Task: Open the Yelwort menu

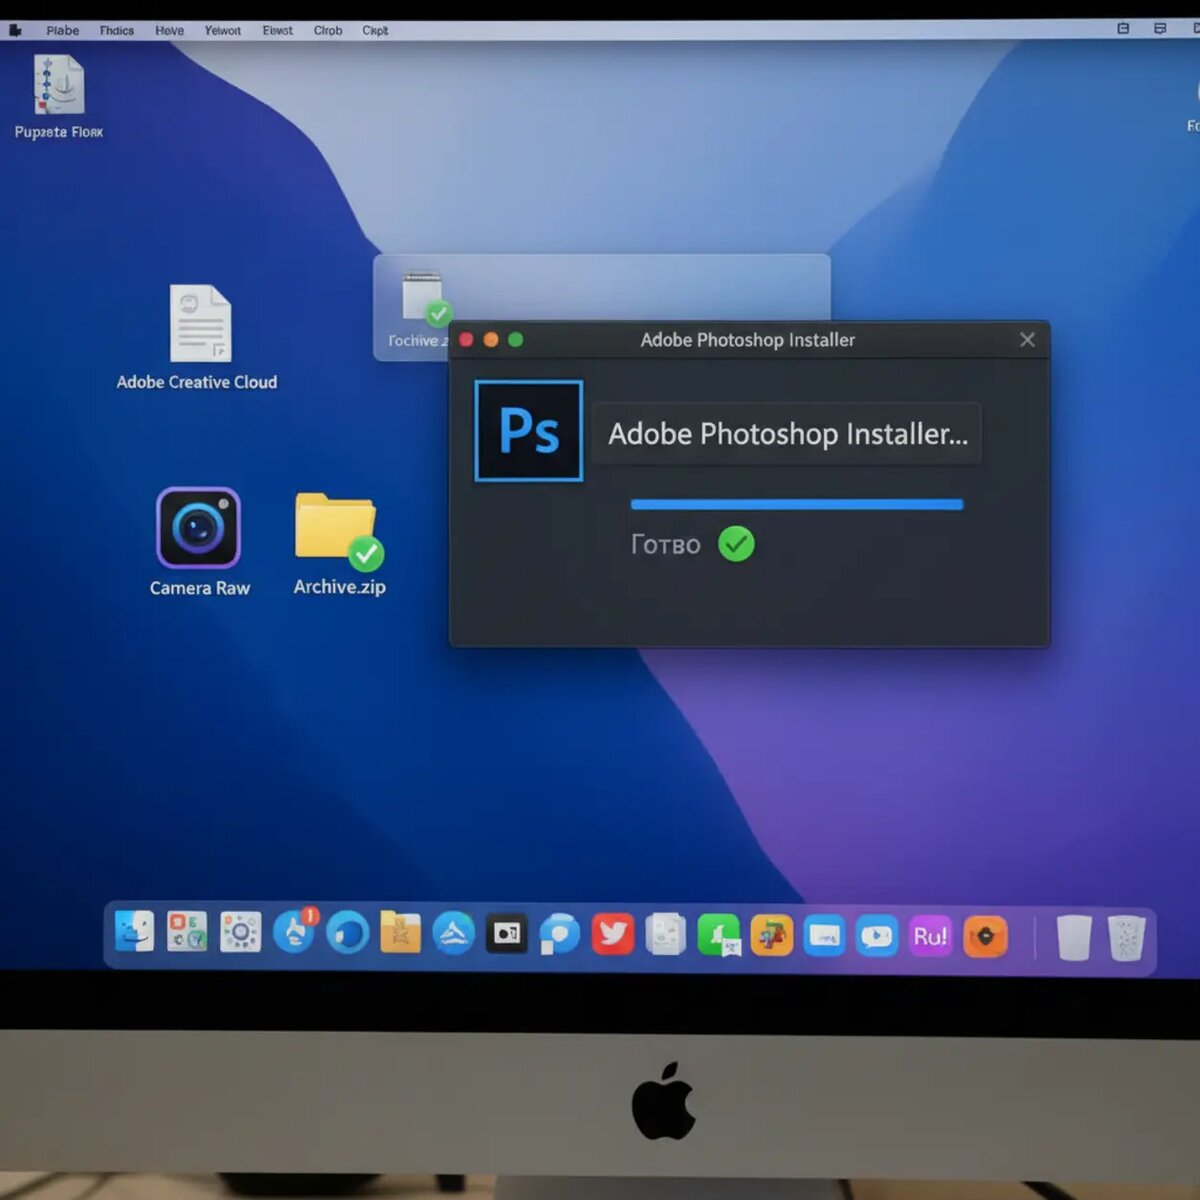Action: pos(222,30)
